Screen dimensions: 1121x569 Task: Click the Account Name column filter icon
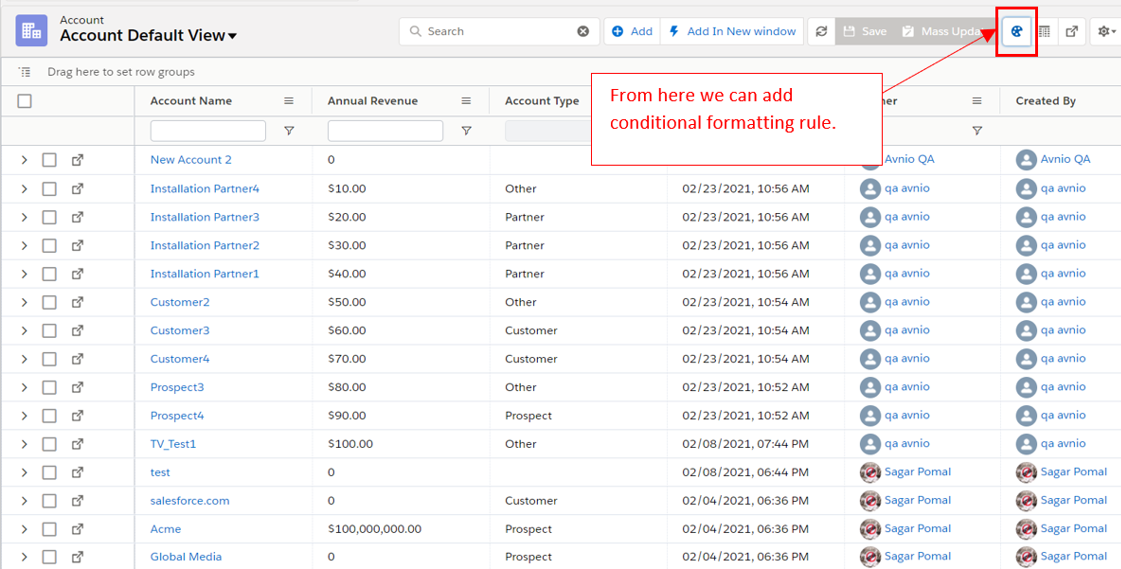point(289,131)
